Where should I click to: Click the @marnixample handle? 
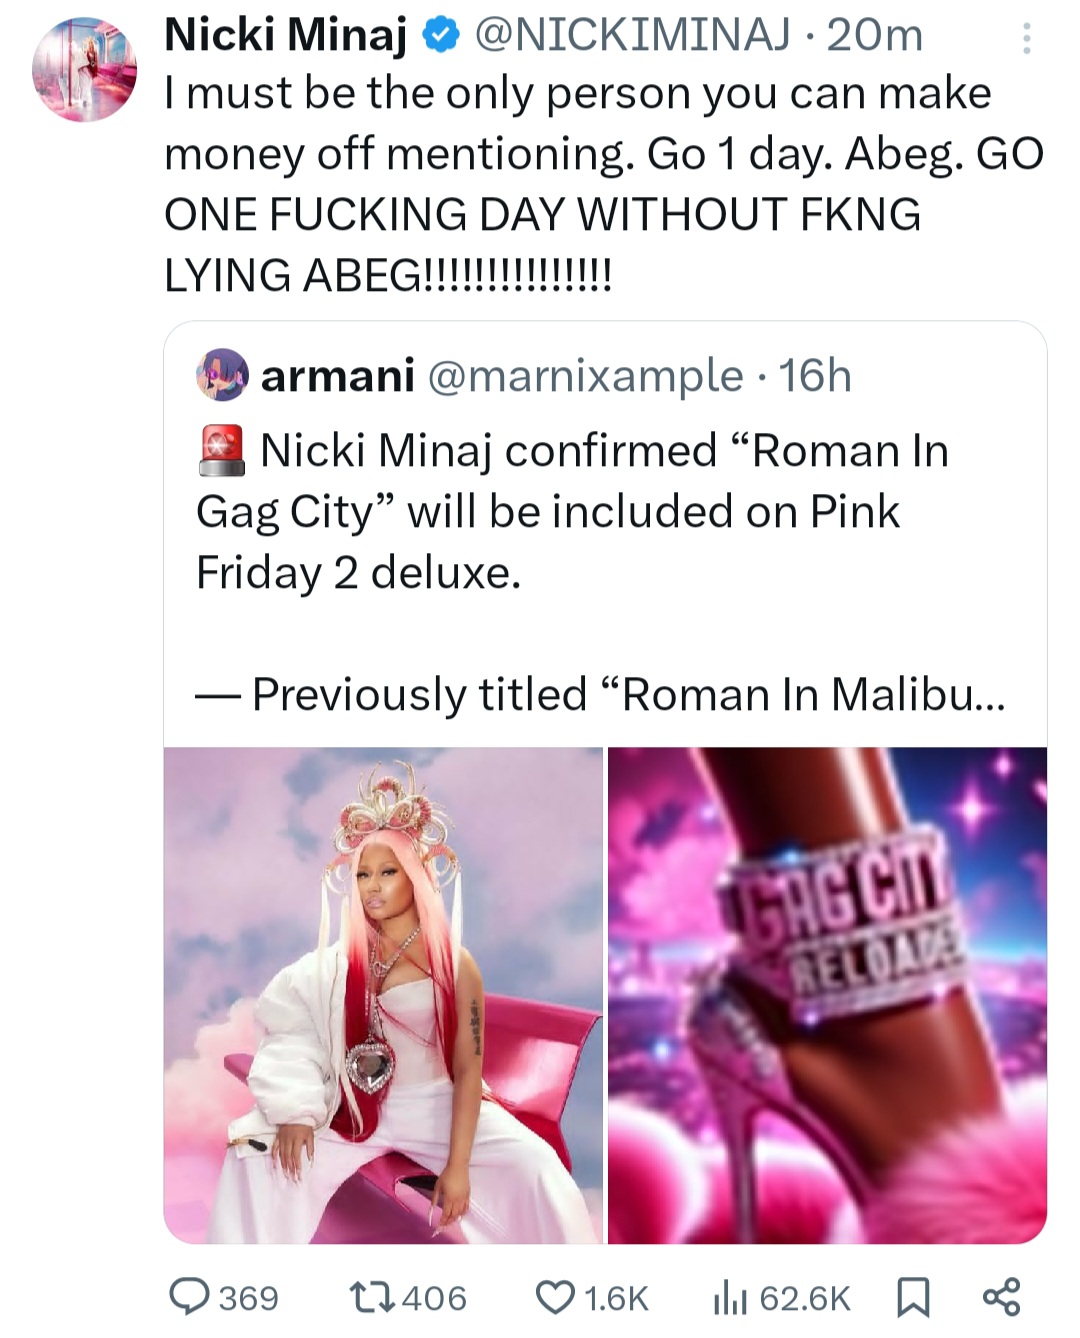[586, 376]
